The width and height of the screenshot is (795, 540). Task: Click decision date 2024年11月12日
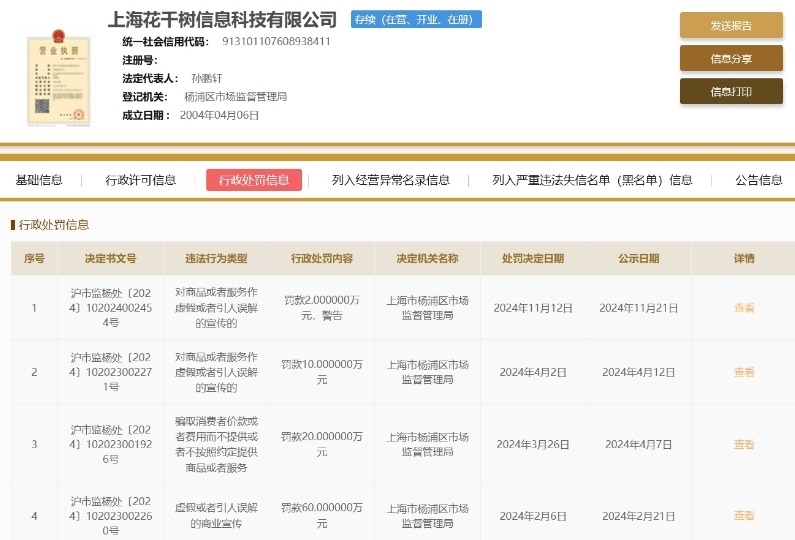[533, 308]
